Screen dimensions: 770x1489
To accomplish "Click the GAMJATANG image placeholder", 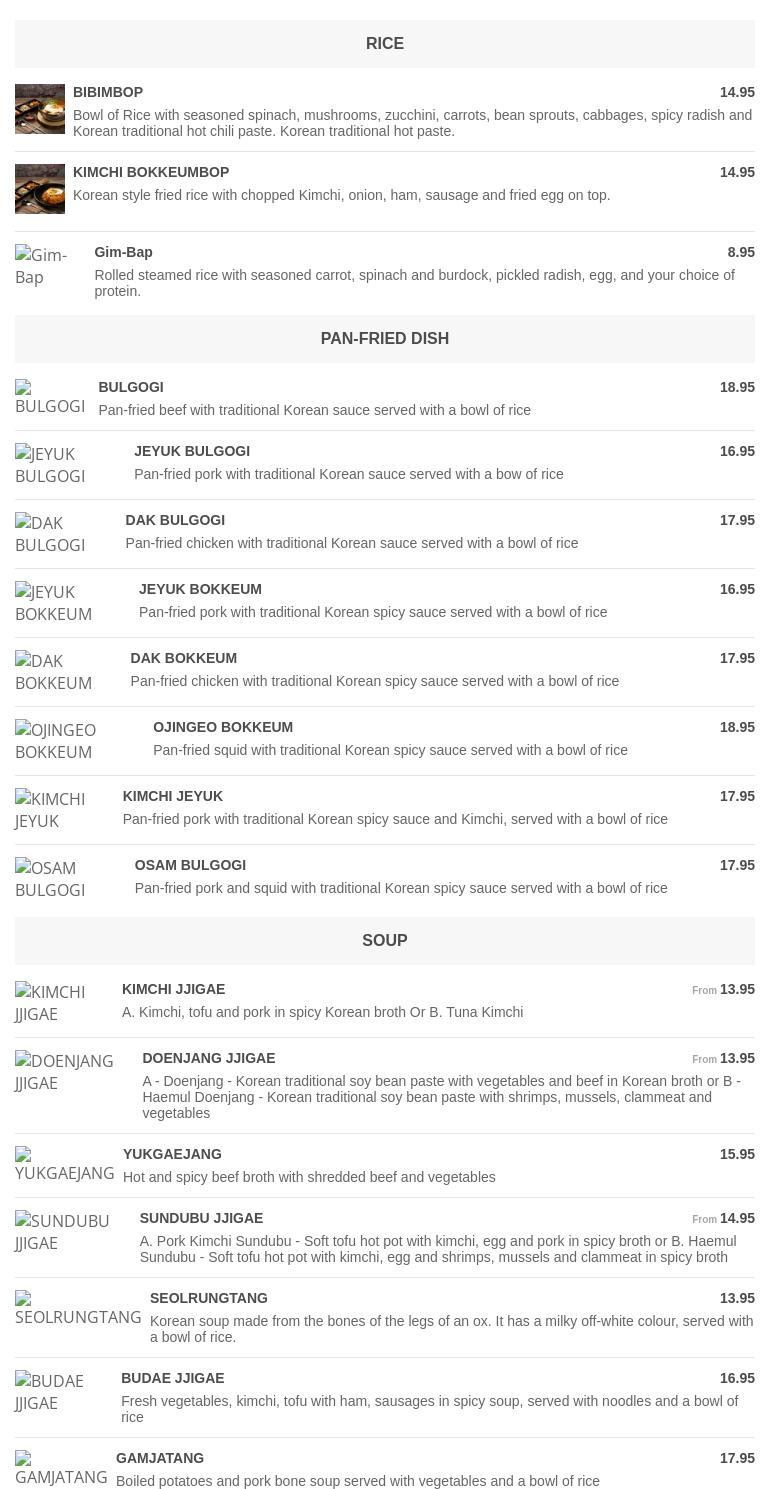I will [61, 1469].
